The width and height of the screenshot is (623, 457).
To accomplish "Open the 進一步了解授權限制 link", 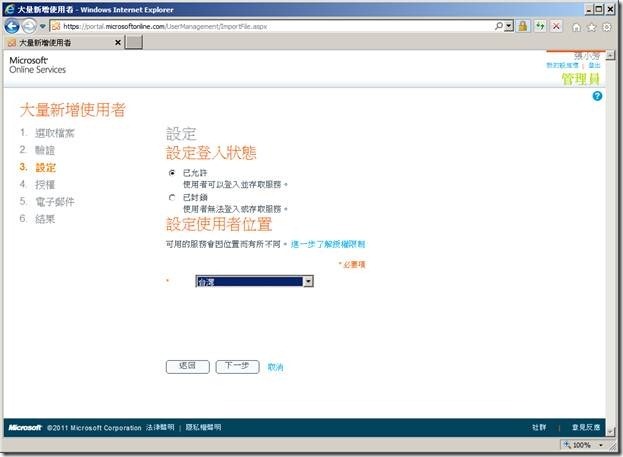I will click(x=328, y=244).
